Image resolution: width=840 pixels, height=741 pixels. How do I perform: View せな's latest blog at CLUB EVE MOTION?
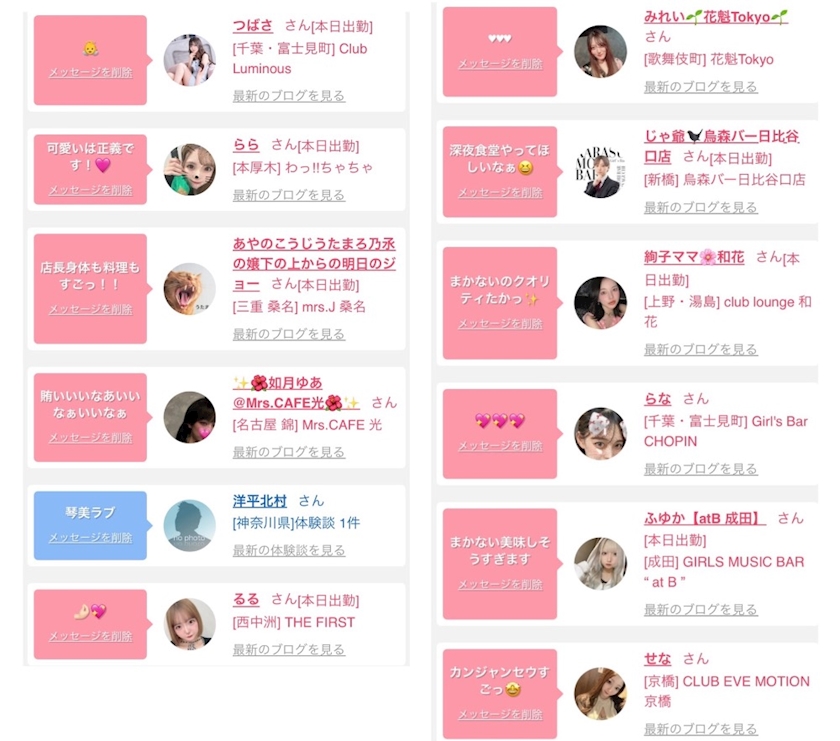coord(700,729)
